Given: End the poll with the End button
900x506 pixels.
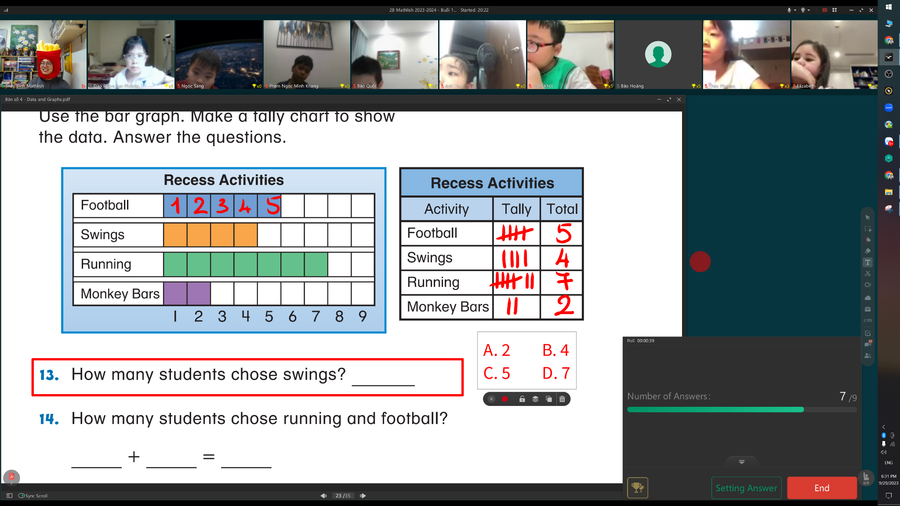Looking at the screenshot, I should click(x=821, y=488).
